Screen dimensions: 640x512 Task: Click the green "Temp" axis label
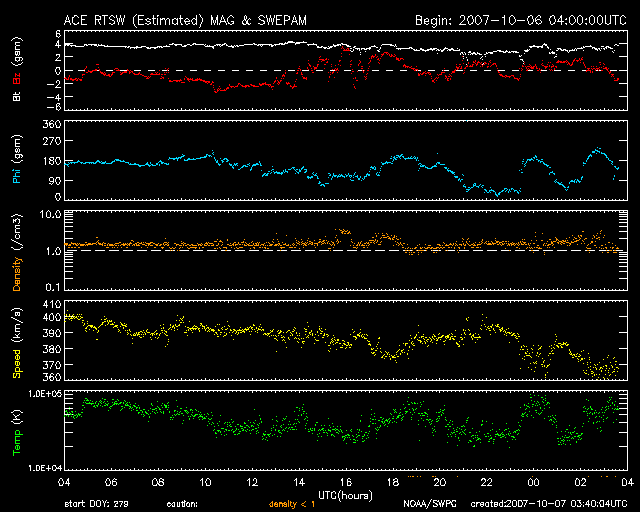click(17, 443)
